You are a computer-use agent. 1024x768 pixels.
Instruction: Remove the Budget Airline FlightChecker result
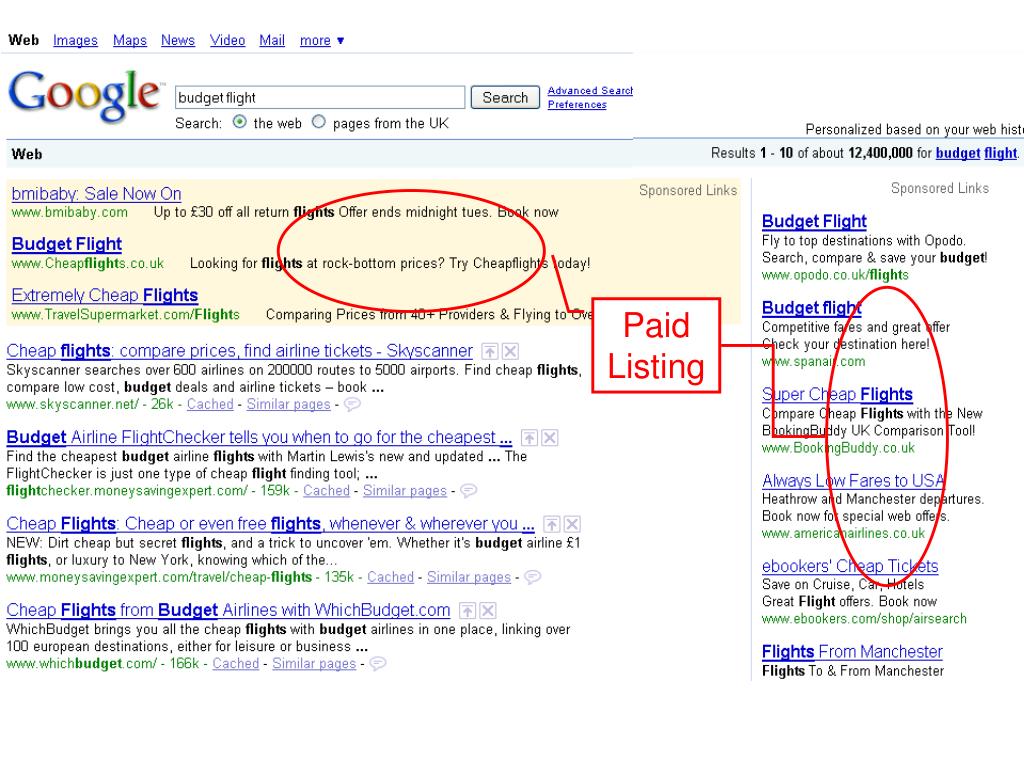coord(550,438)
